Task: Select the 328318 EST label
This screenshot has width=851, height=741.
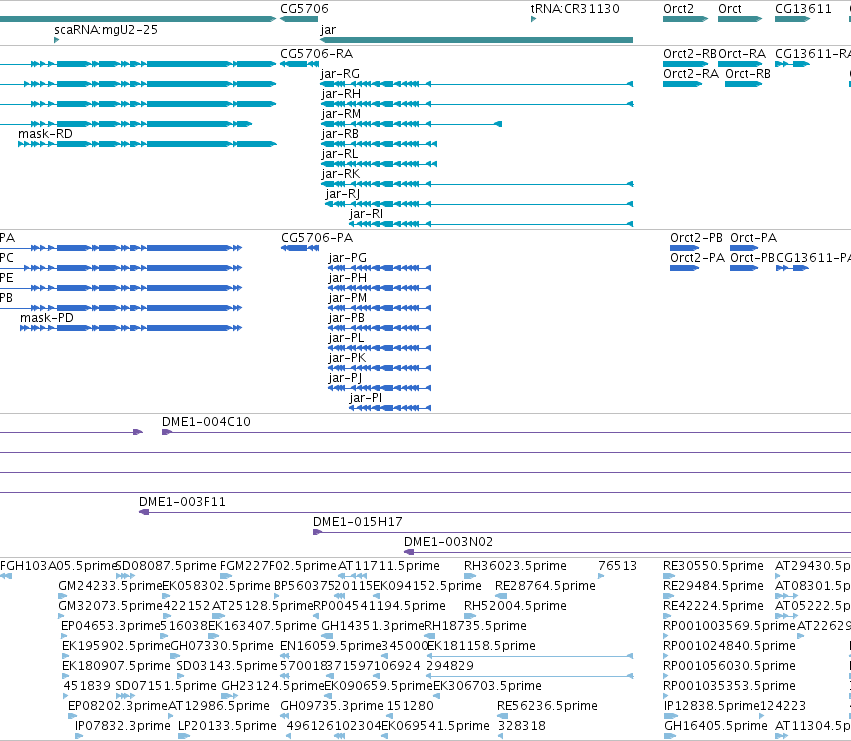Action: click(x=522, y=726)
